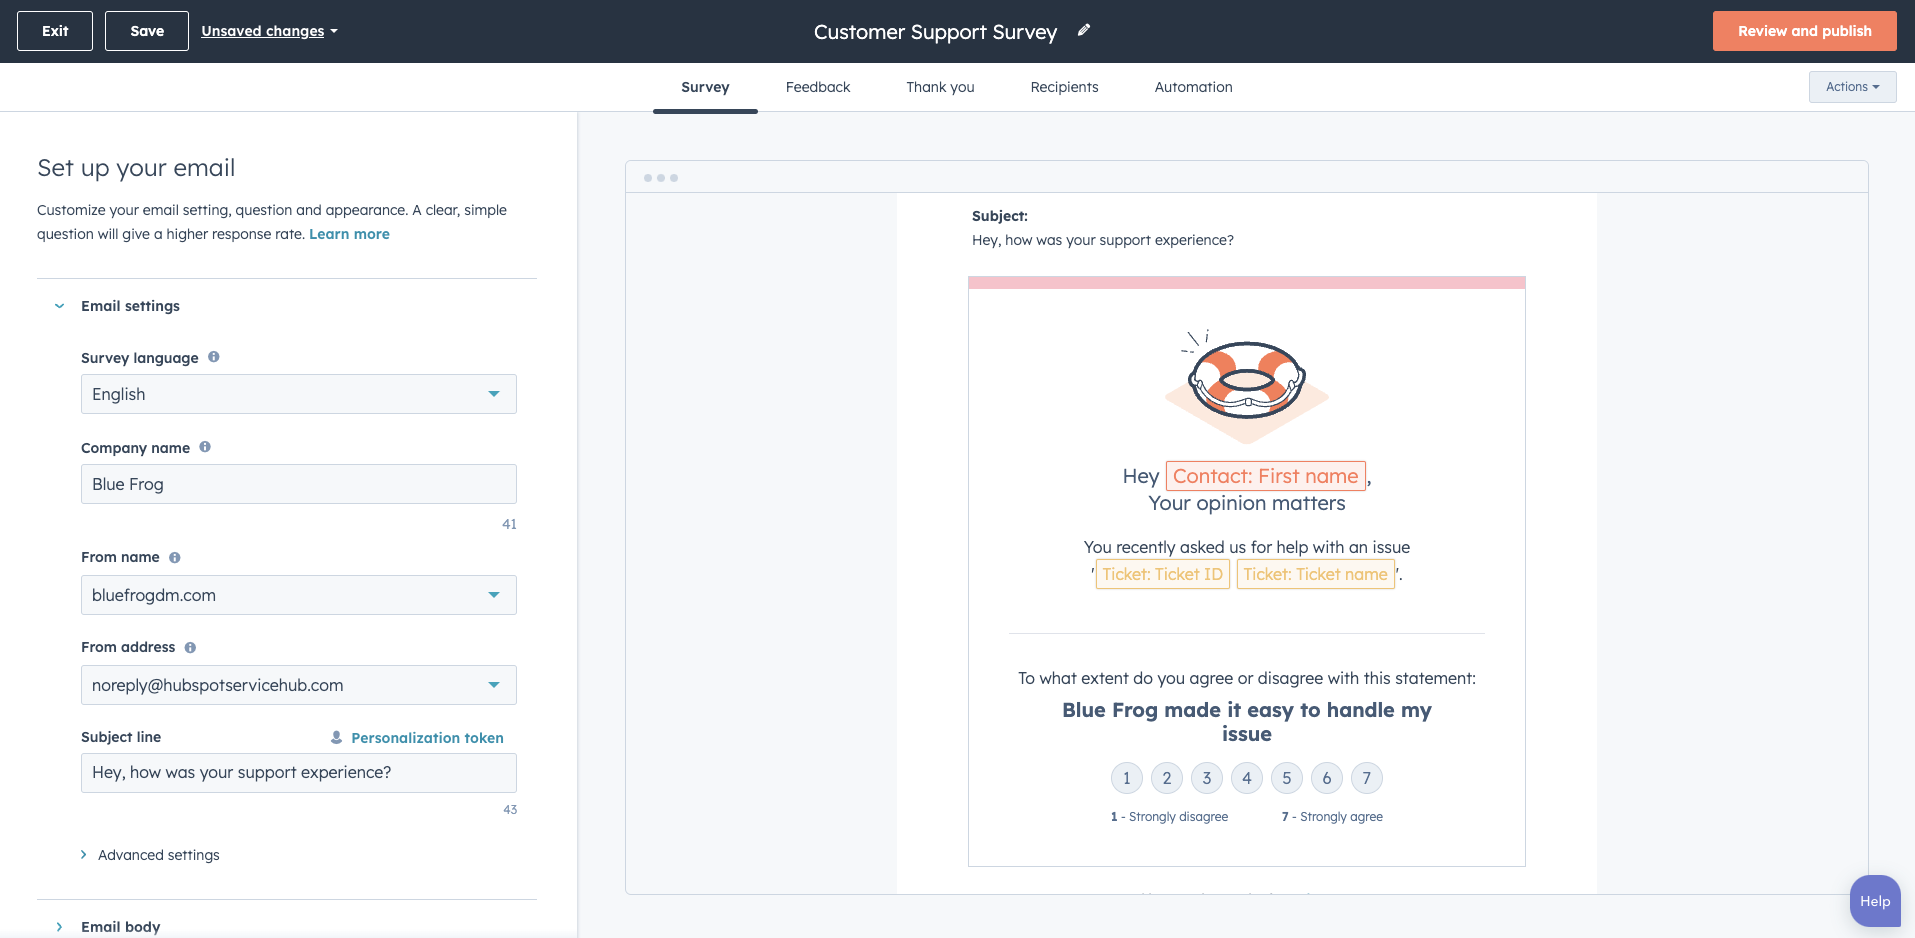
Task: Click the info icon beside Company name
Action: click(205, 447)
